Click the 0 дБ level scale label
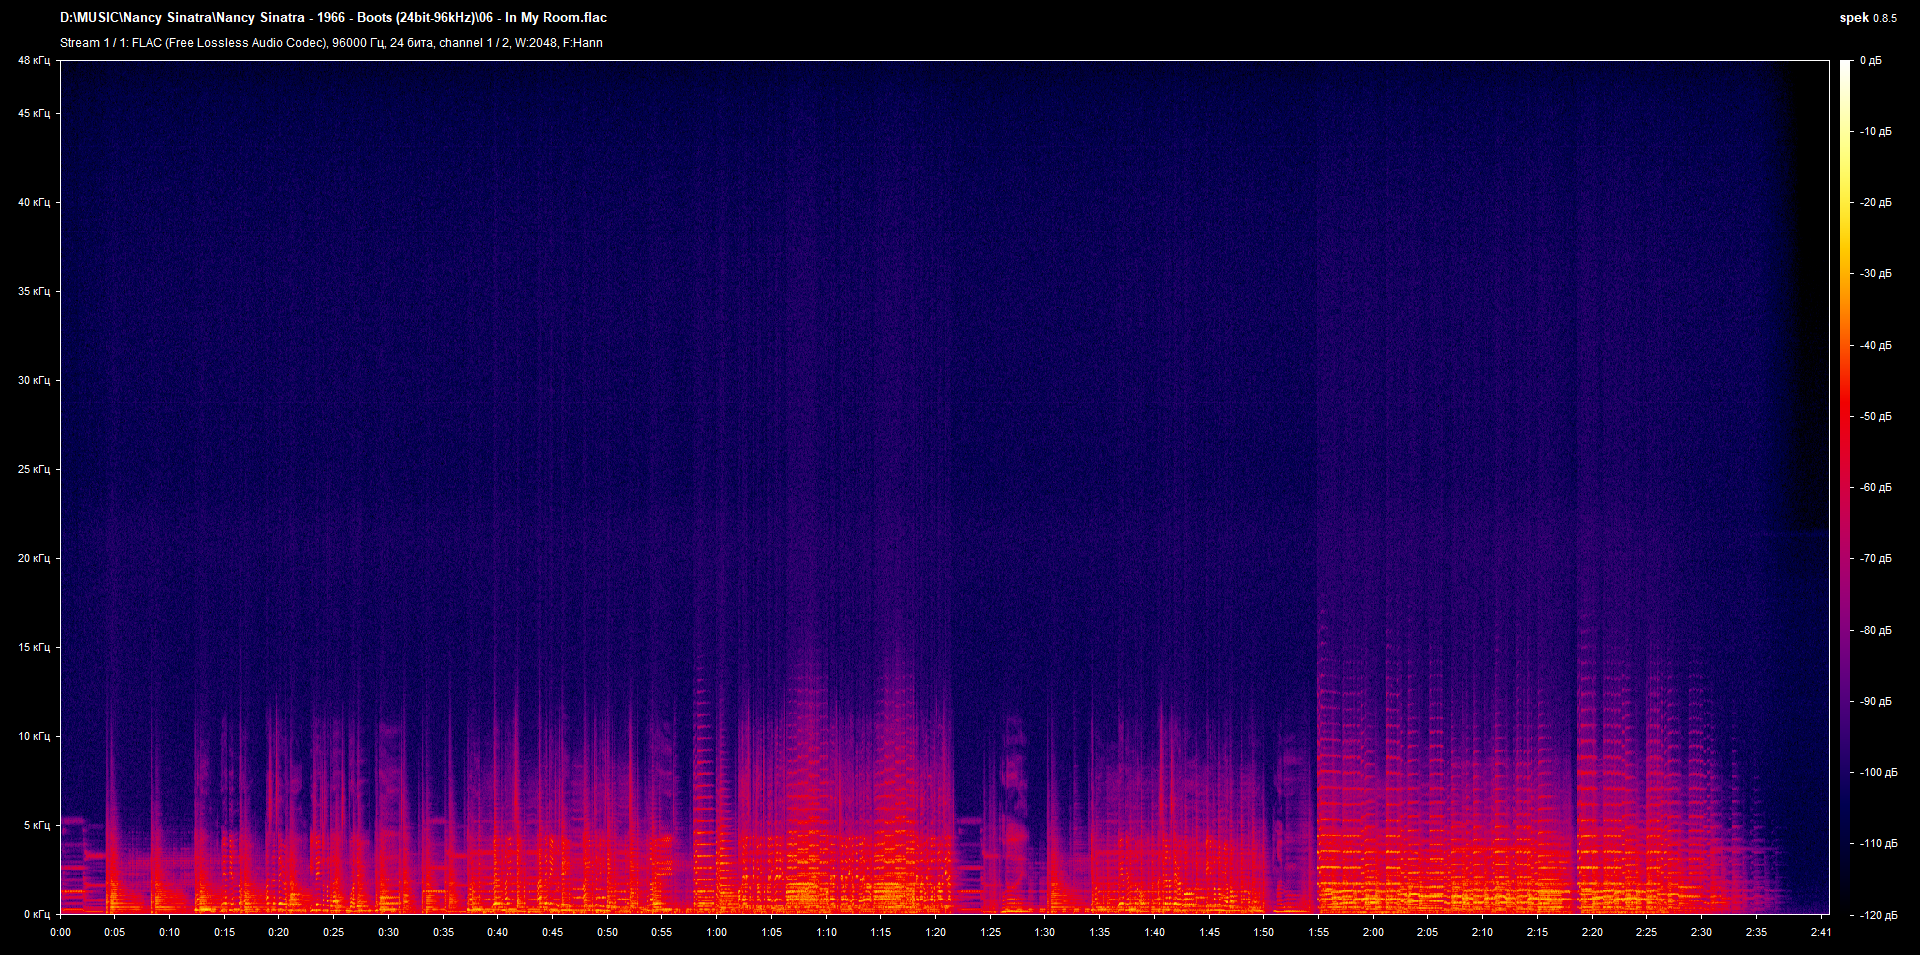 (x=1871, y=61)
